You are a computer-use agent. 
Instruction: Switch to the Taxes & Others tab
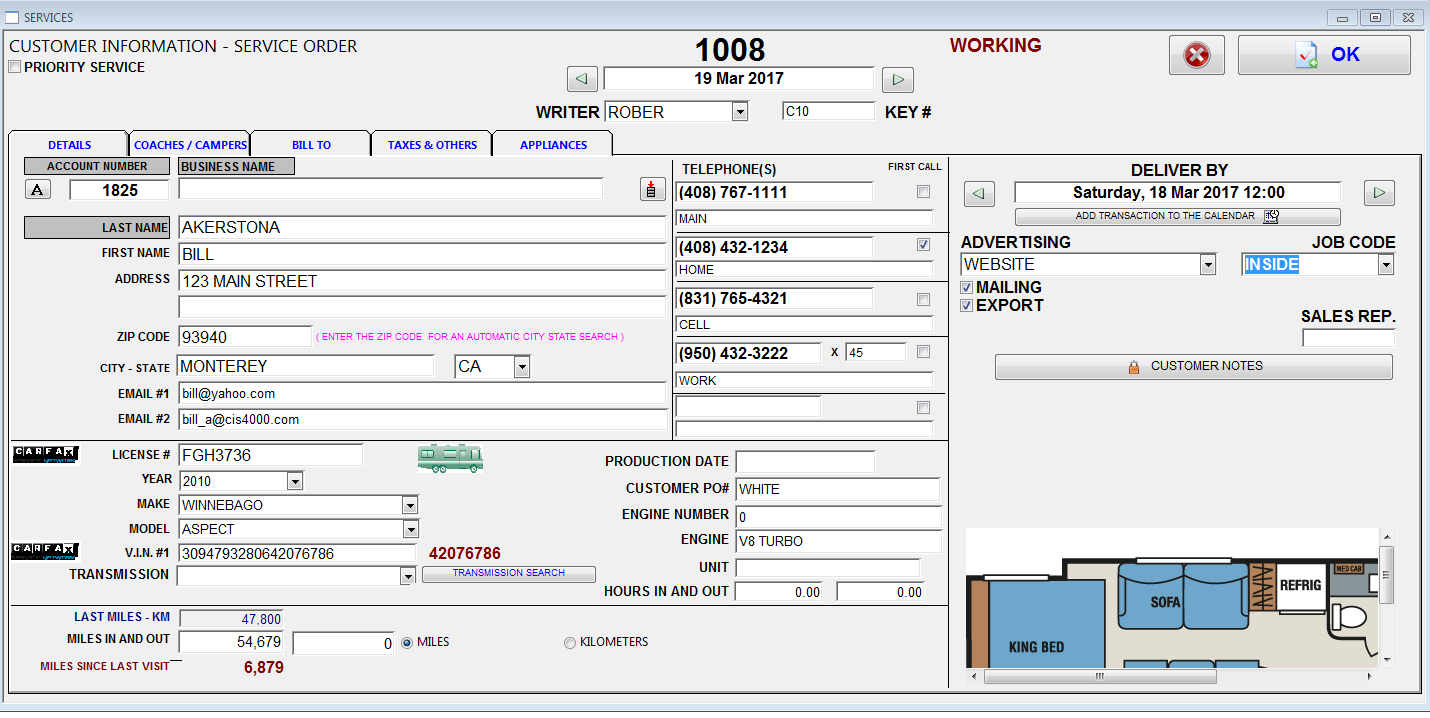[x=431, y=142]
